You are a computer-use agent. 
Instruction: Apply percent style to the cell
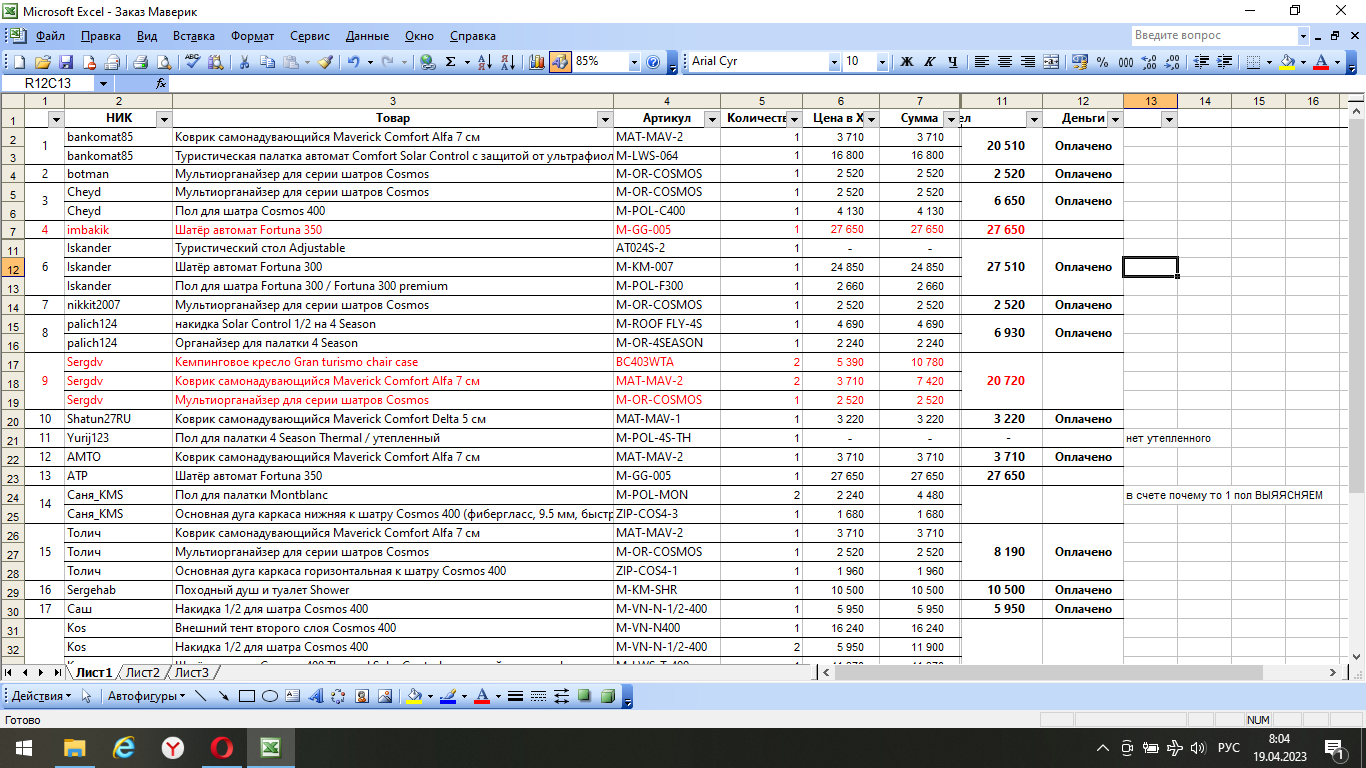1102,62
